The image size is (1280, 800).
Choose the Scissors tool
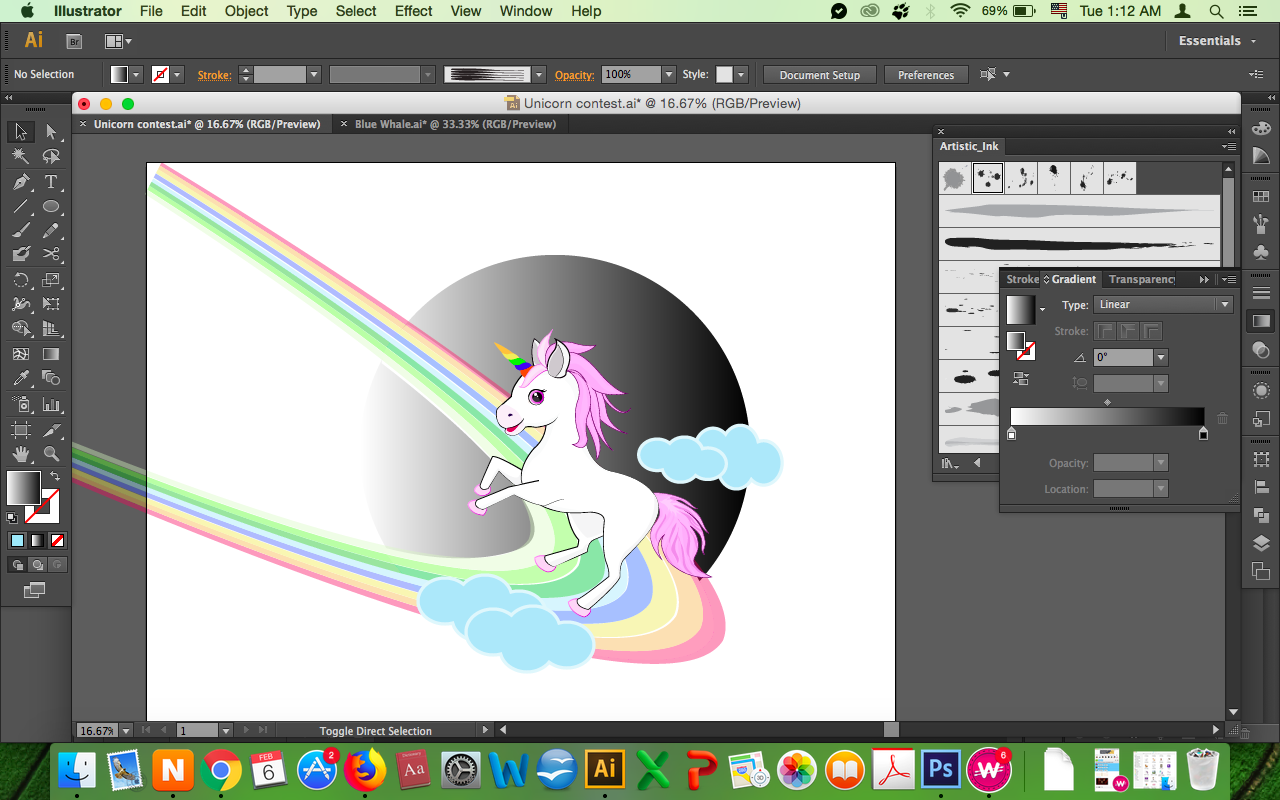pos(51,255)
